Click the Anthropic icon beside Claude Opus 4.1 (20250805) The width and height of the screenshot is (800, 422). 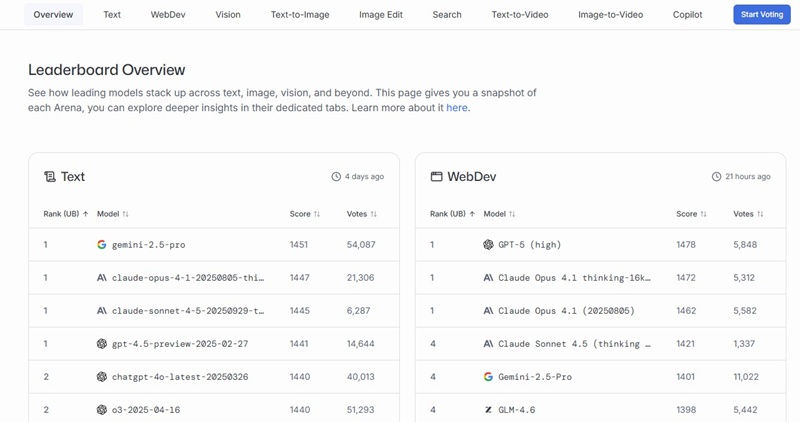(x=488, y=311)
